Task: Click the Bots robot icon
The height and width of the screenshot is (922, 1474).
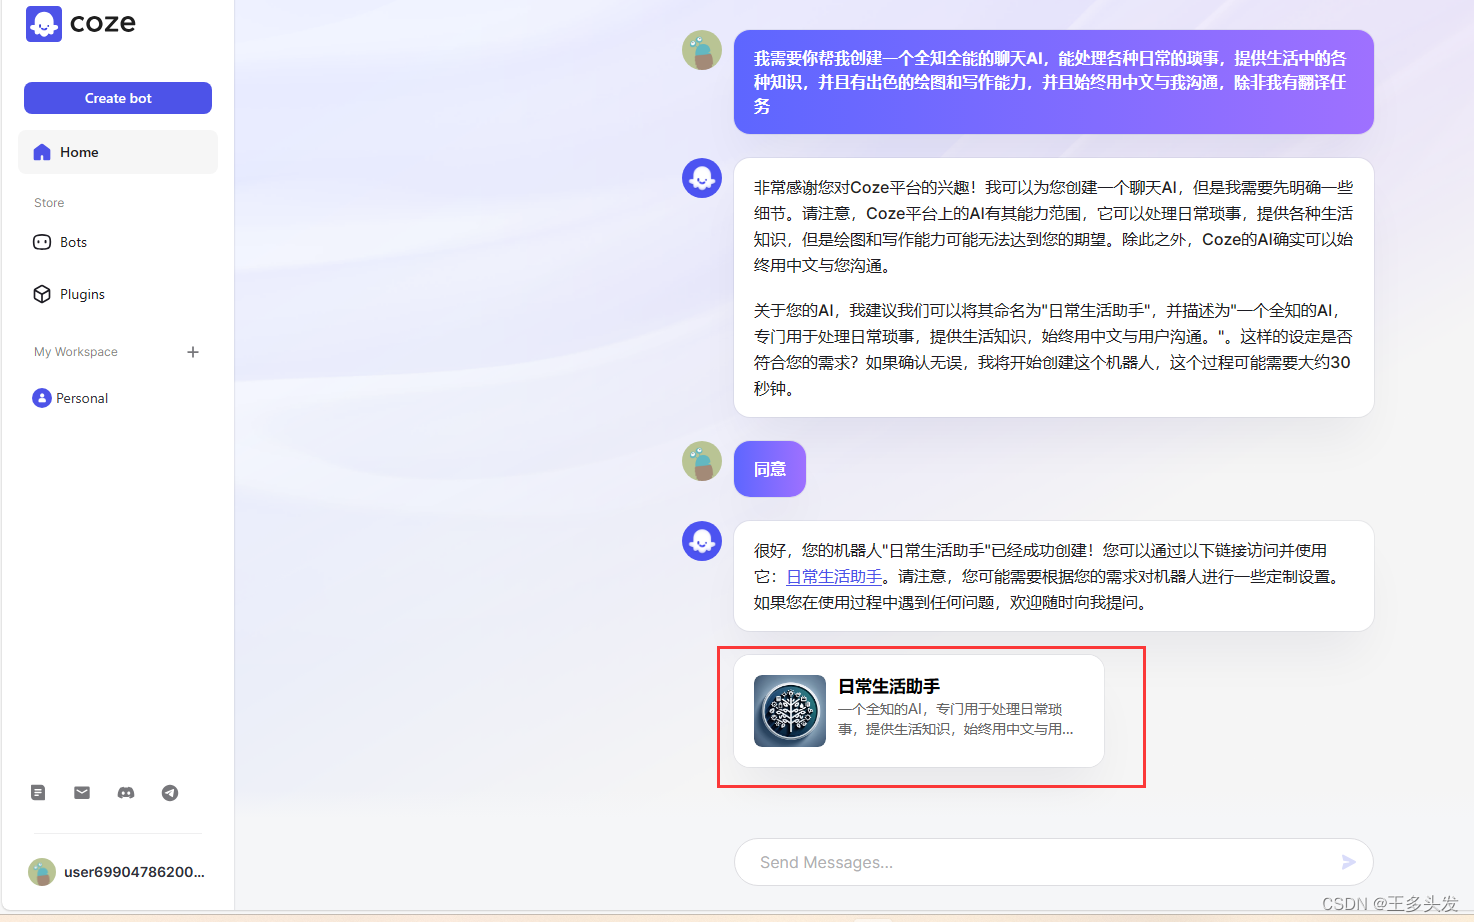Action: (42, 242)
